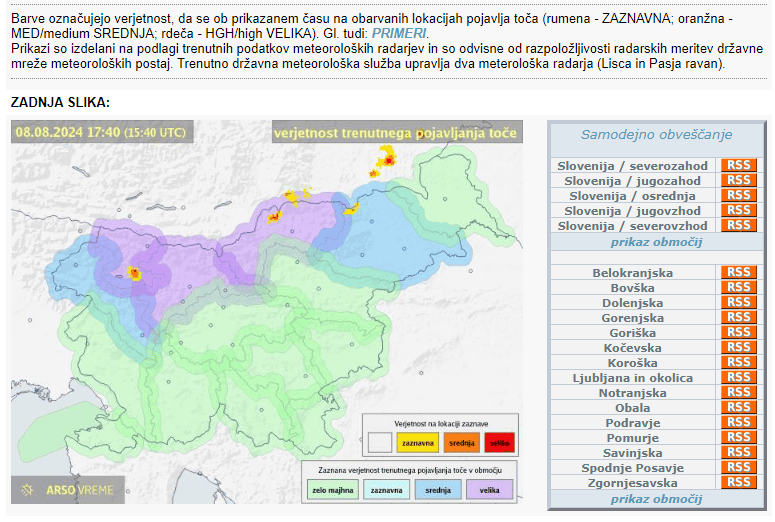This screenshot has height=522, width=775.
Task: Click RSS icon for Pomurje
Action: tap(738, 438)
